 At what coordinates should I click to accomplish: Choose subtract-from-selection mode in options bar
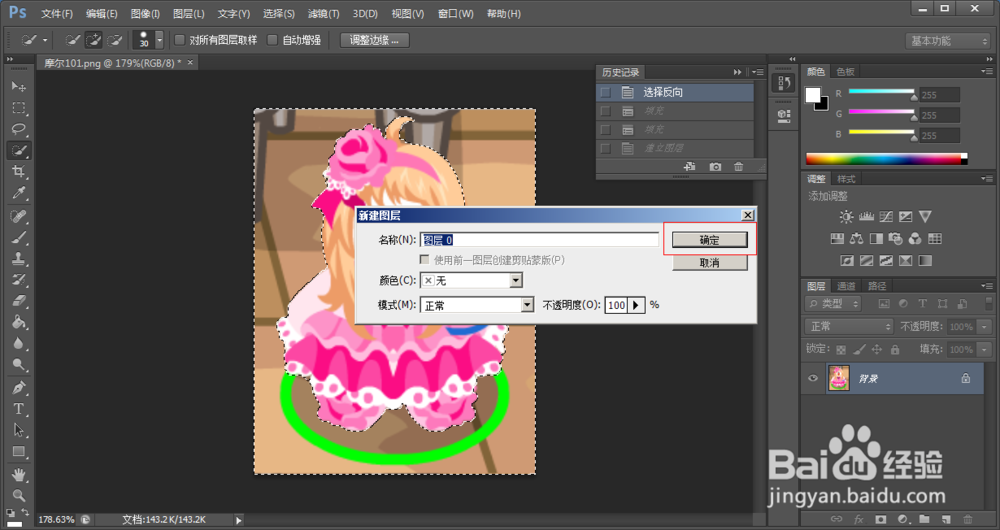point(115,40)
